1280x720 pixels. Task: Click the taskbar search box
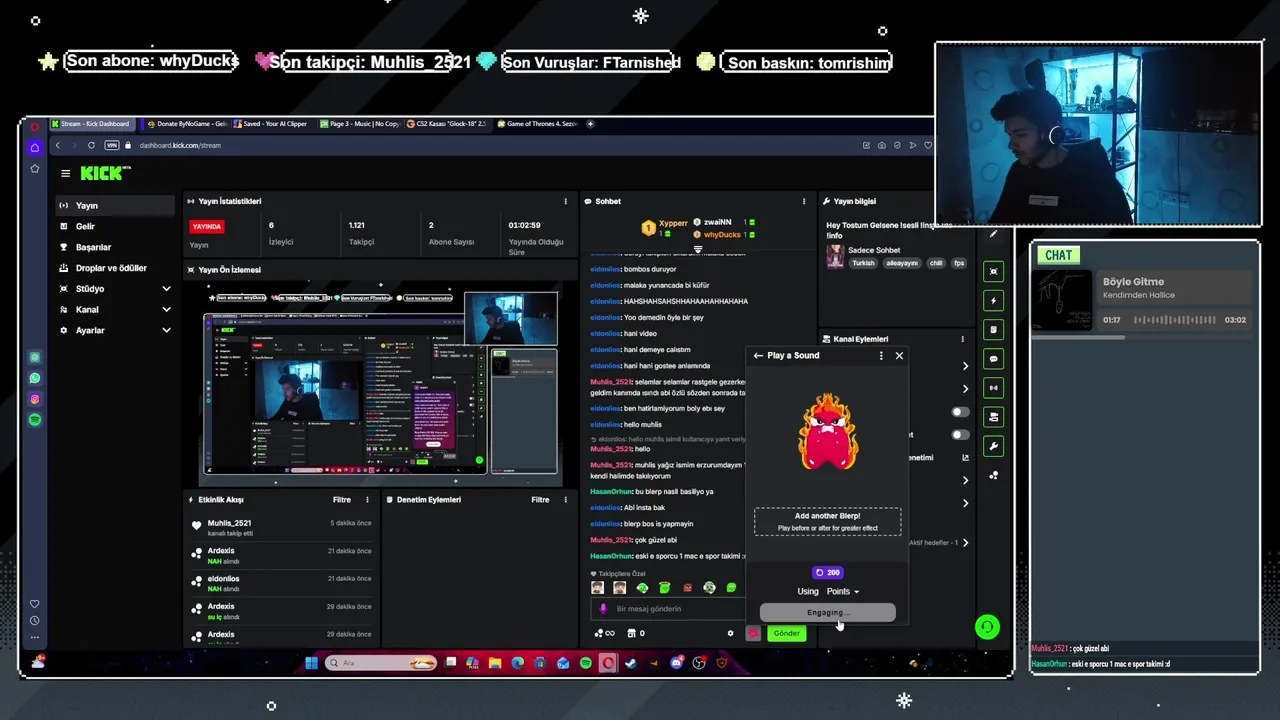381,663
